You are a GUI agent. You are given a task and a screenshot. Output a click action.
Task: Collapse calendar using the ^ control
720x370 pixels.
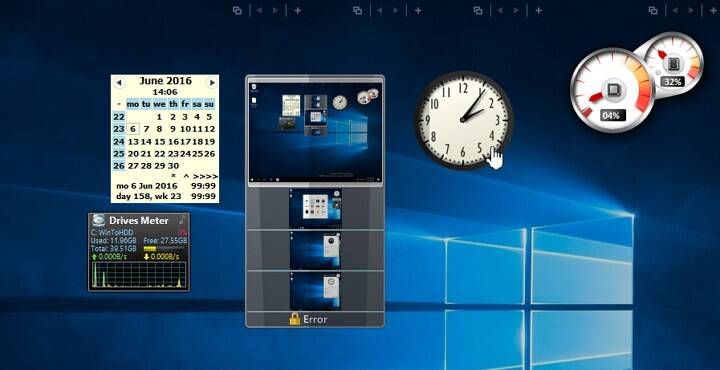(x=186, y=176)
